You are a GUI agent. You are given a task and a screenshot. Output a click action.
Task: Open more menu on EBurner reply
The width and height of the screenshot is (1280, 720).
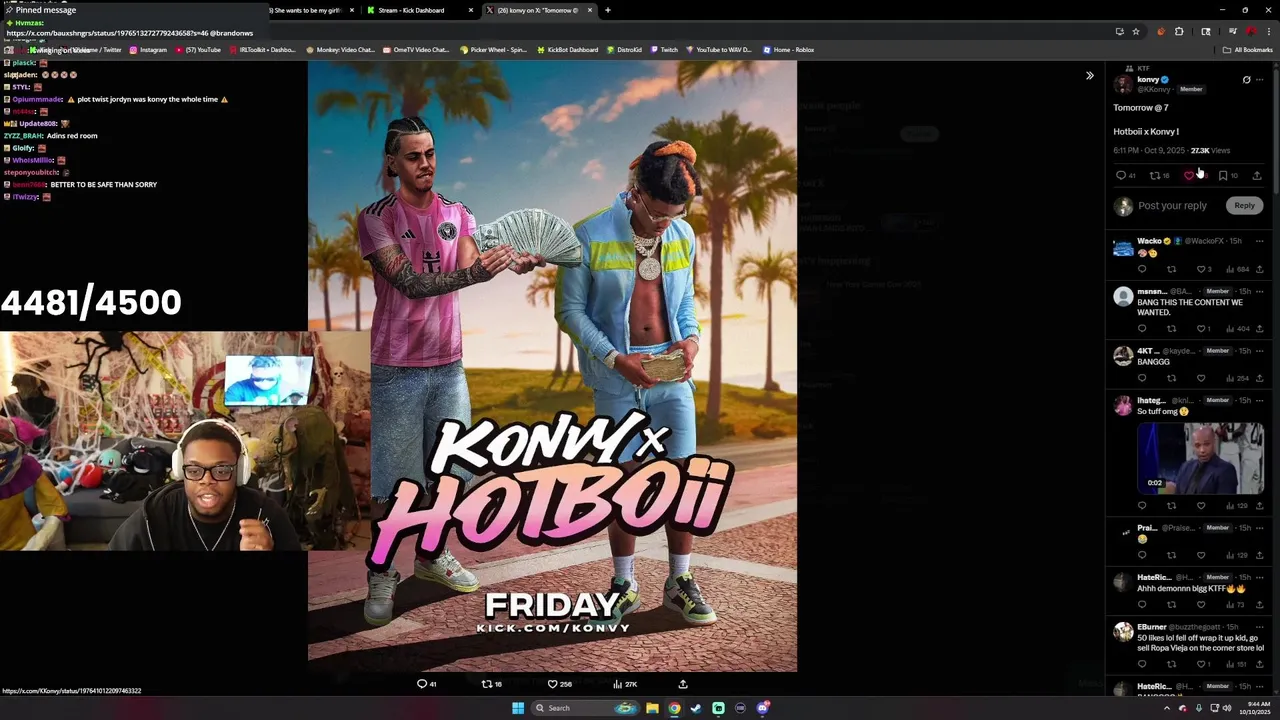[1260, 627]
